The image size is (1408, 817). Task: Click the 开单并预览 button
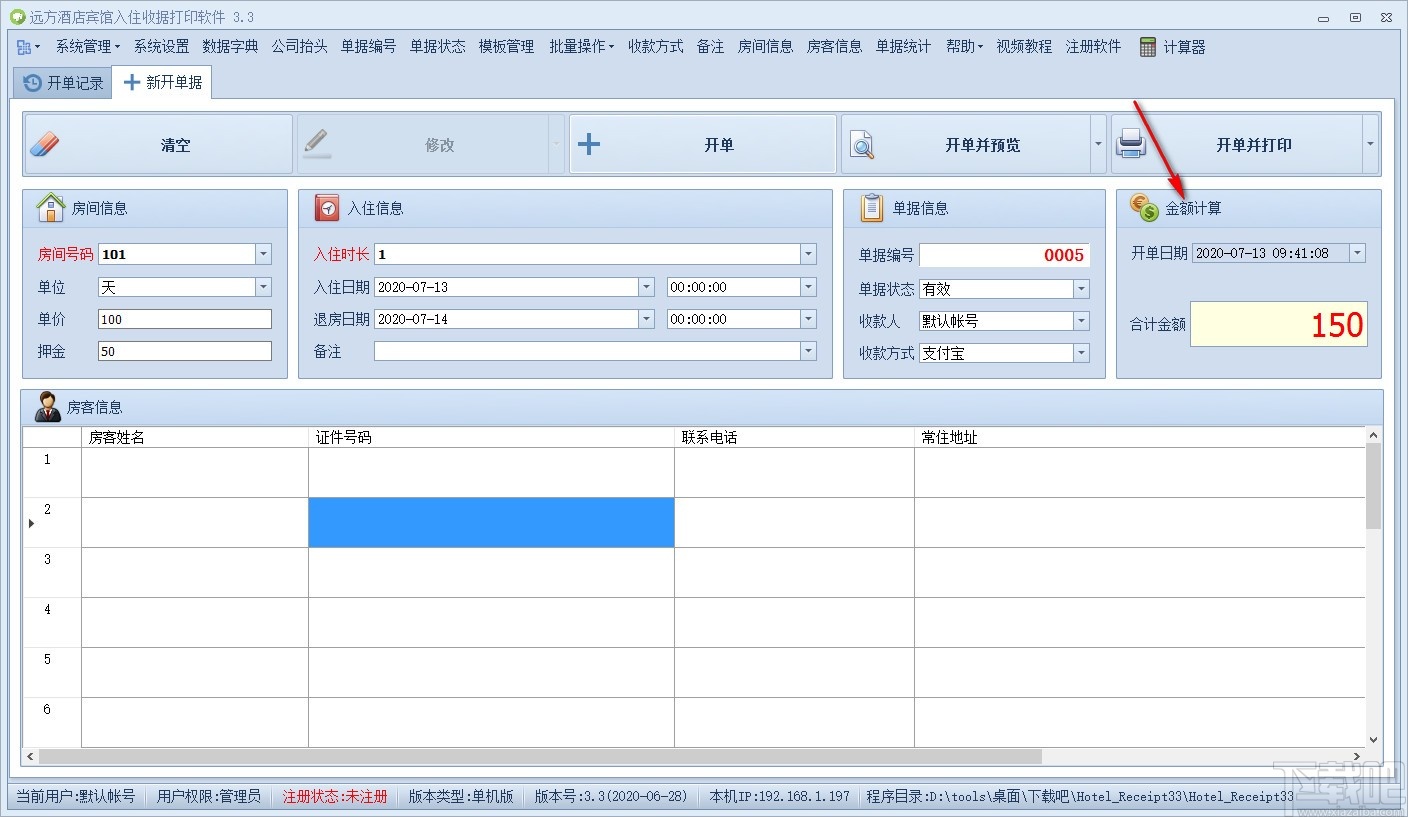966,144
